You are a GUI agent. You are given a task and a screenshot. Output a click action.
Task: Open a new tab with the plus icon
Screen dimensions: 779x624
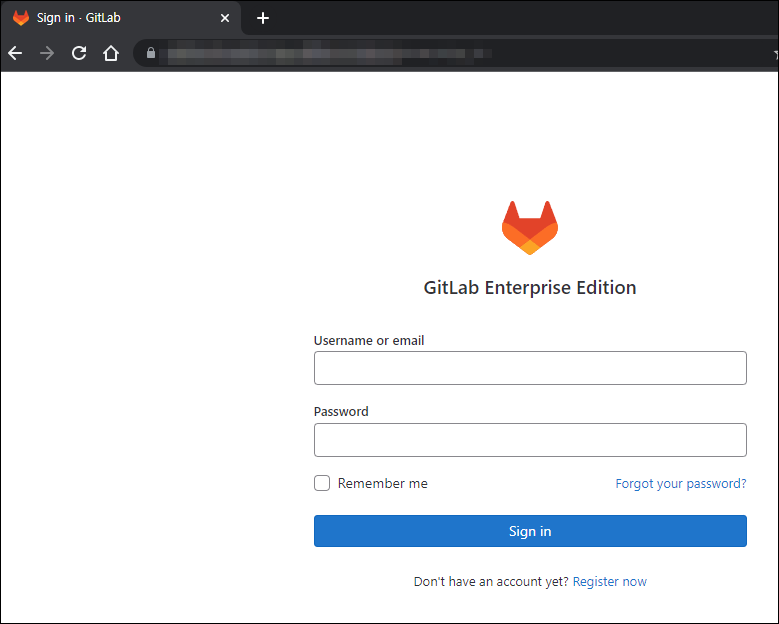pos(263,18)
